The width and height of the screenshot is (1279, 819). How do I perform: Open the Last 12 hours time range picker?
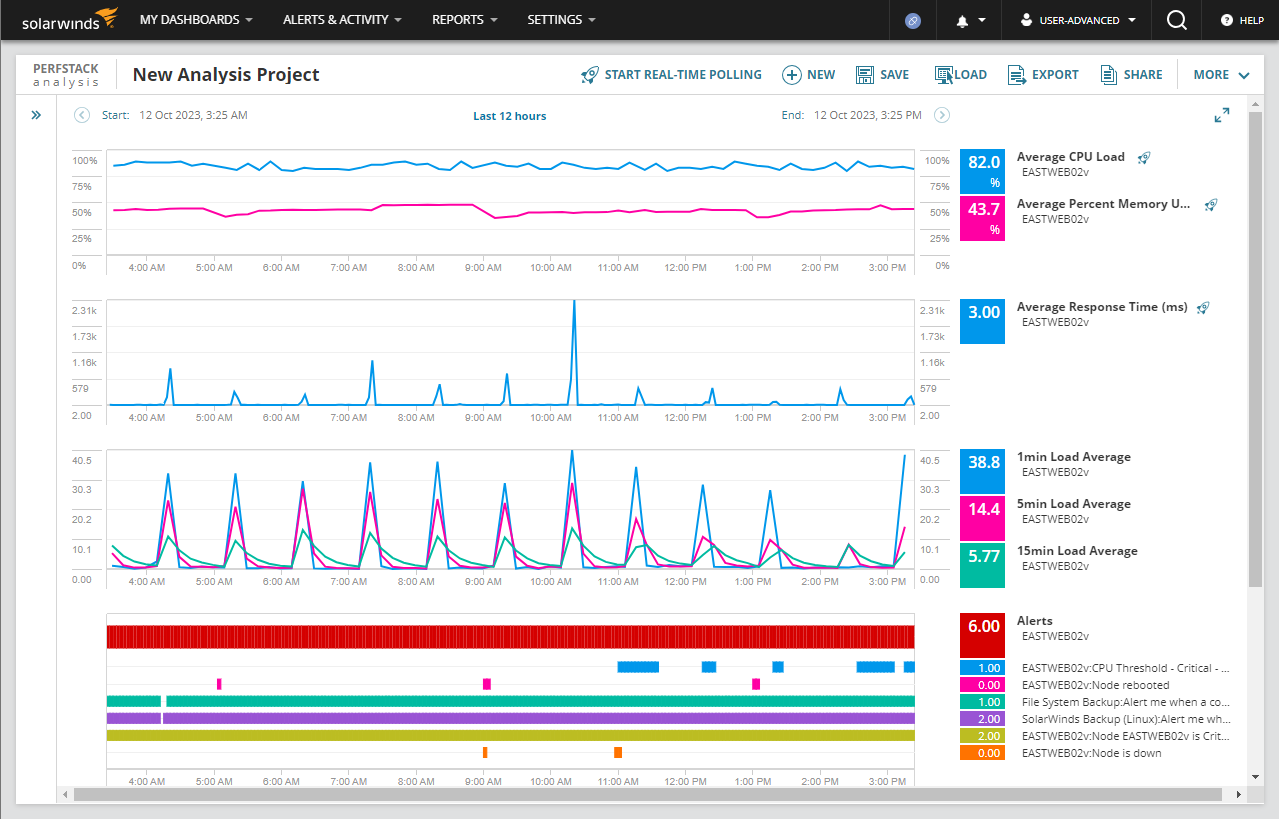click(x=510, y=116)
